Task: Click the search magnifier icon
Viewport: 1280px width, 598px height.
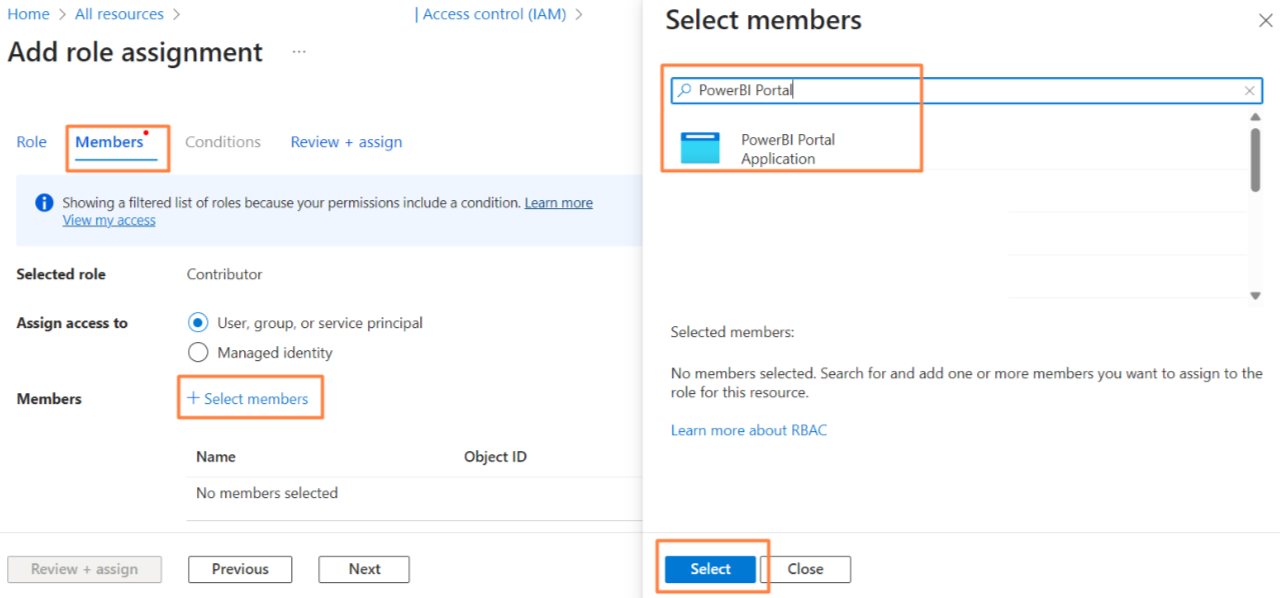Action: tap(684, 90)
